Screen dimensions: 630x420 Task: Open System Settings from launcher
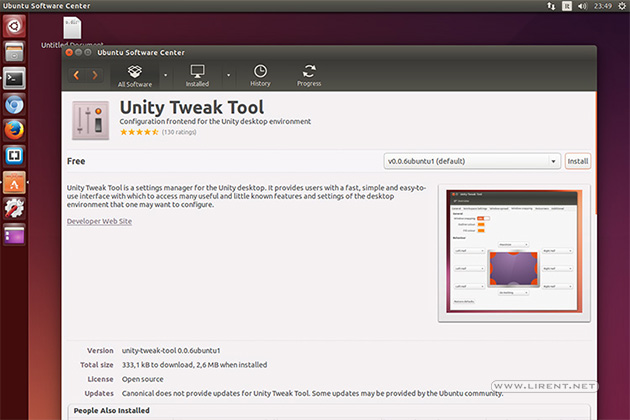[x=14, y=209]
